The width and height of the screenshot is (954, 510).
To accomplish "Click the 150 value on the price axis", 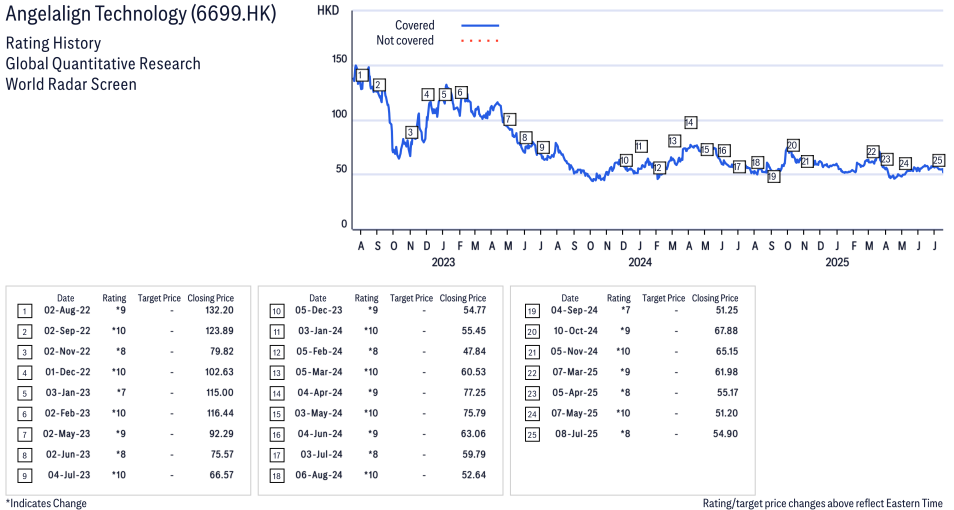I will click(339, 59).
